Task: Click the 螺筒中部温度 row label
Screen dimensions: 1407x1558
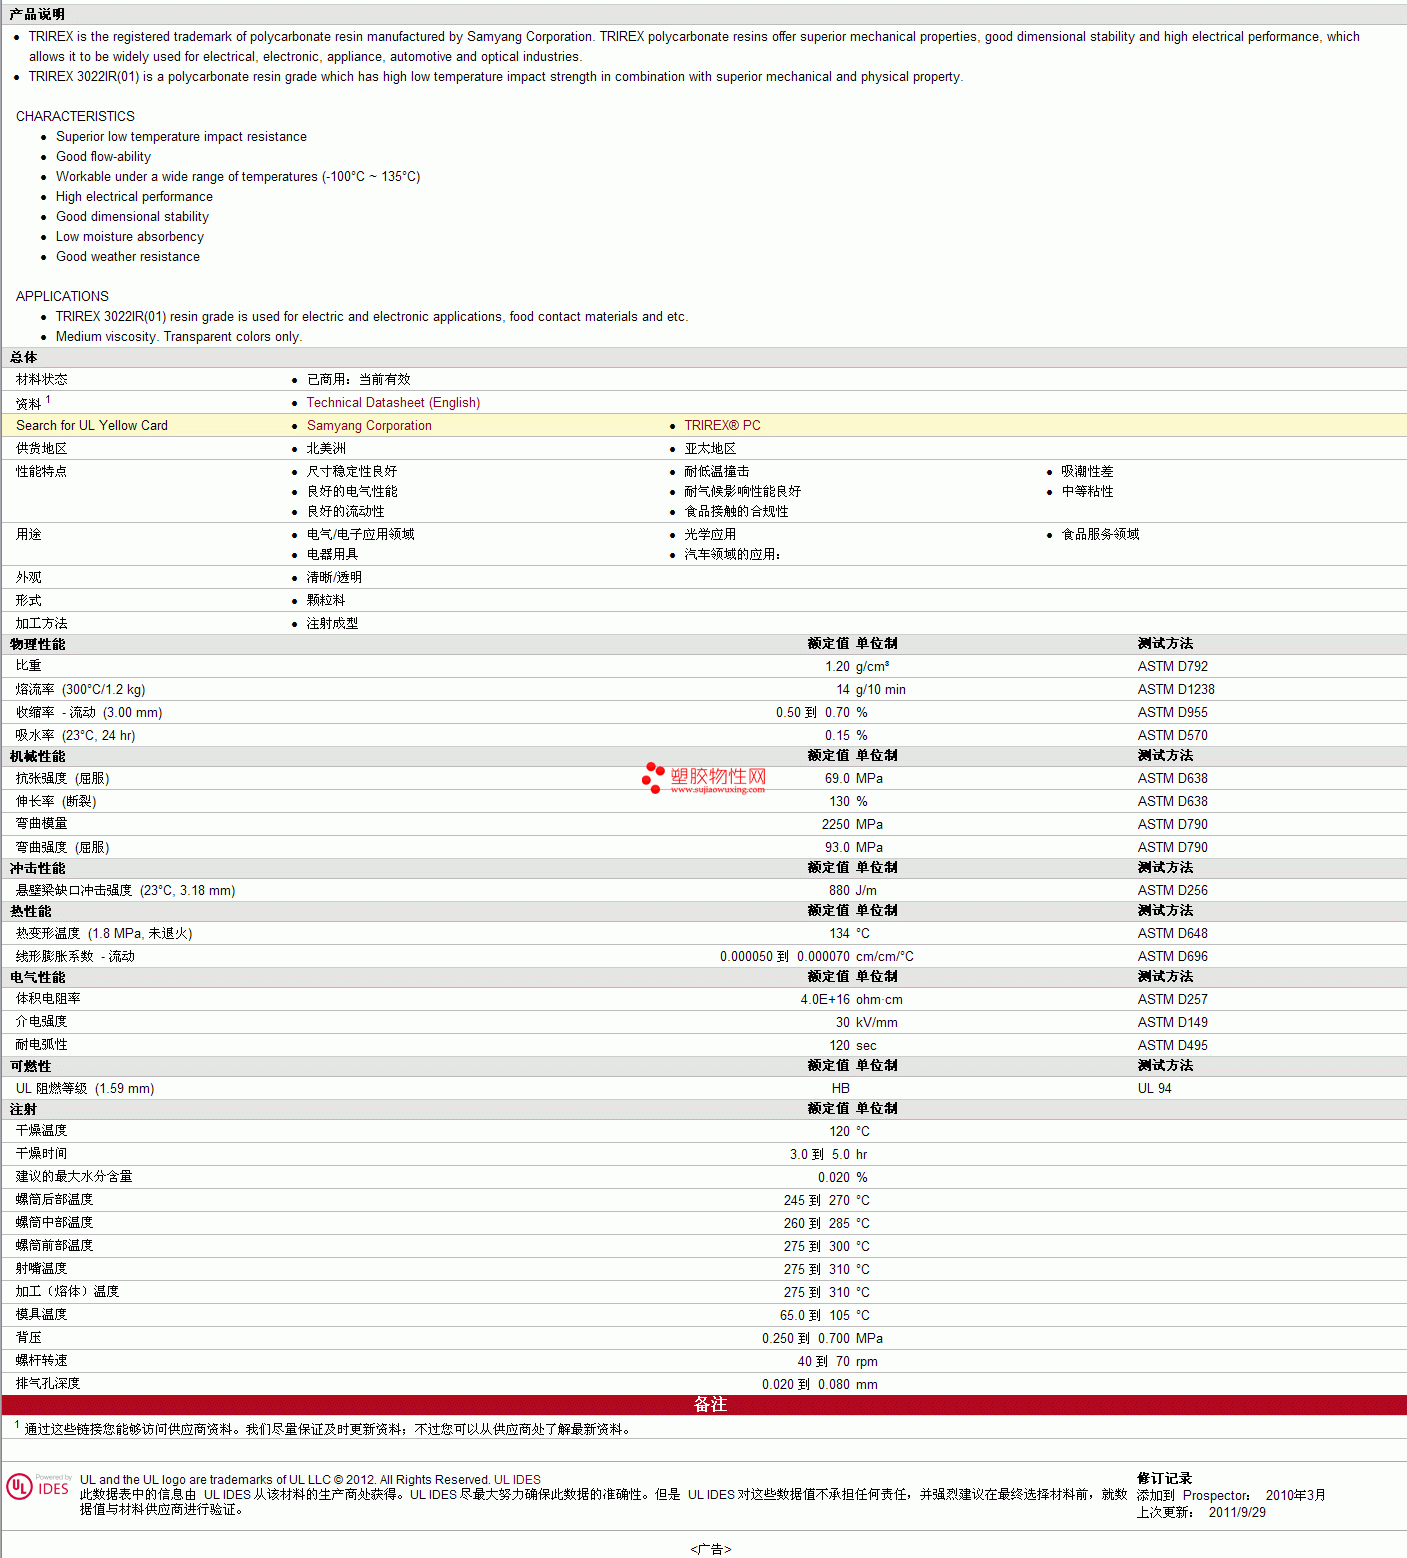Action: 54,1222
